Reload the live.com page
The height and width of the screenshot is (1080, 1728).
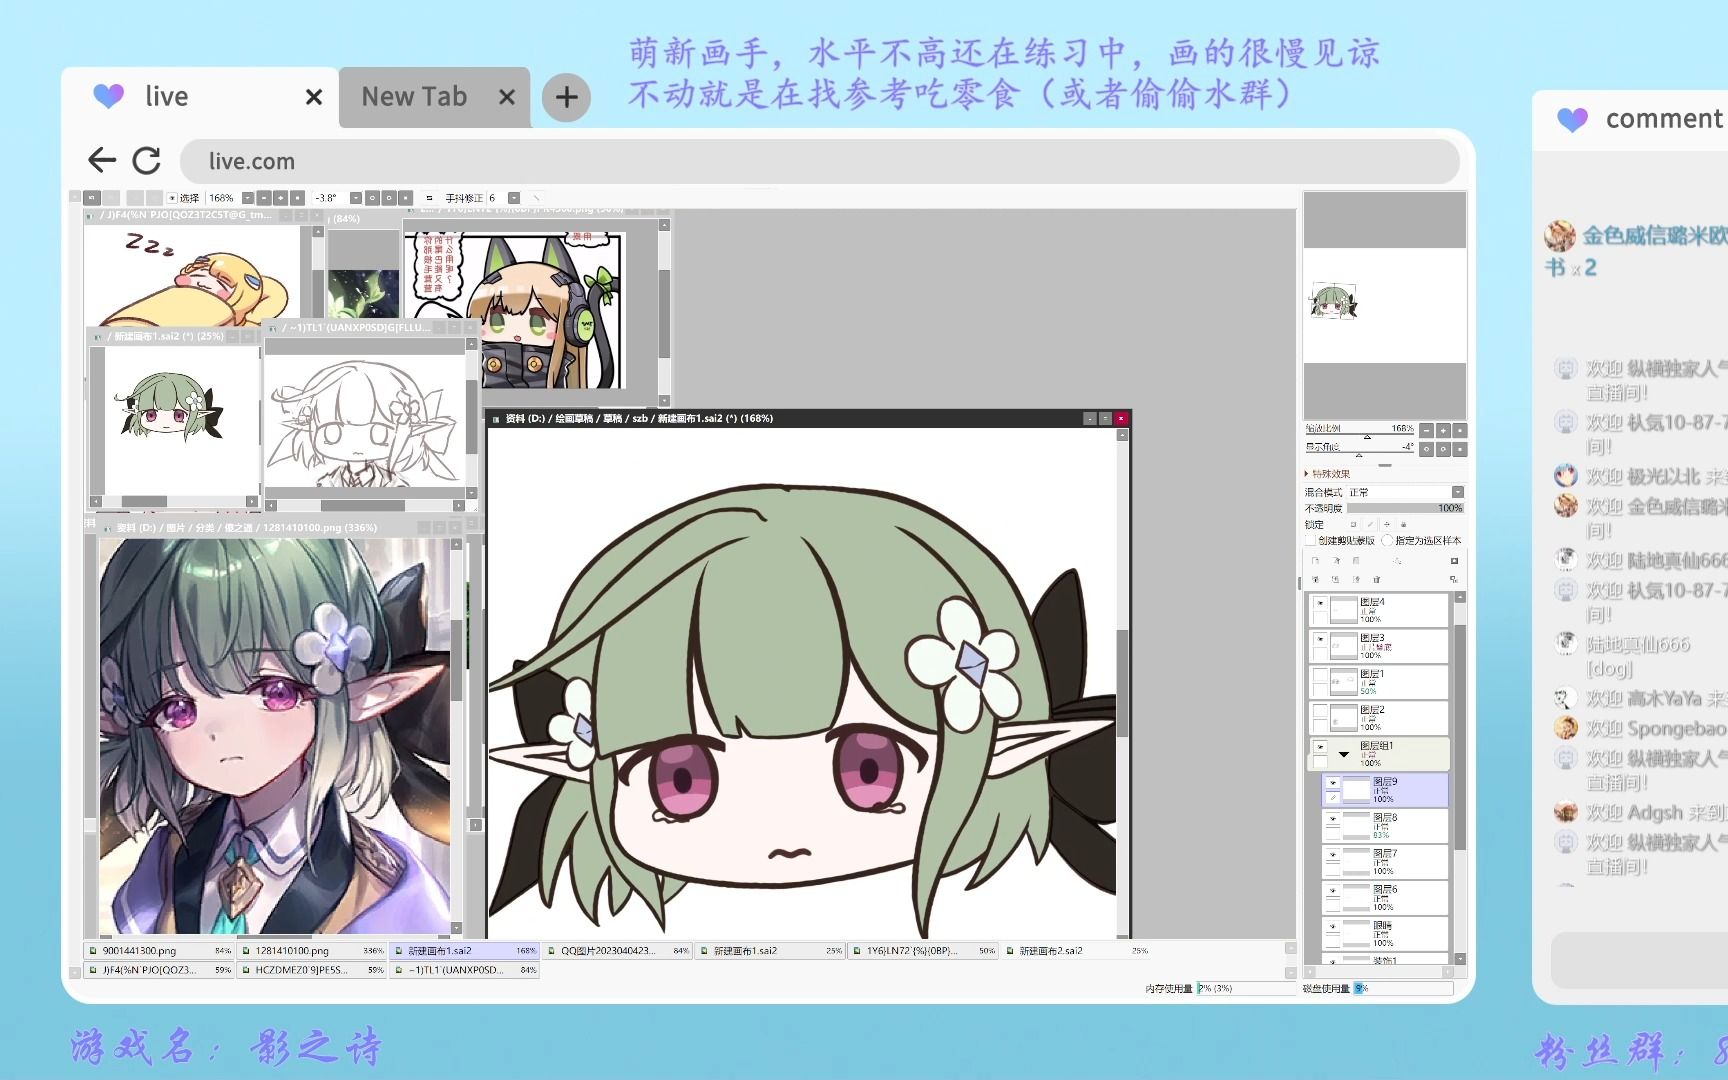point(146,160)
